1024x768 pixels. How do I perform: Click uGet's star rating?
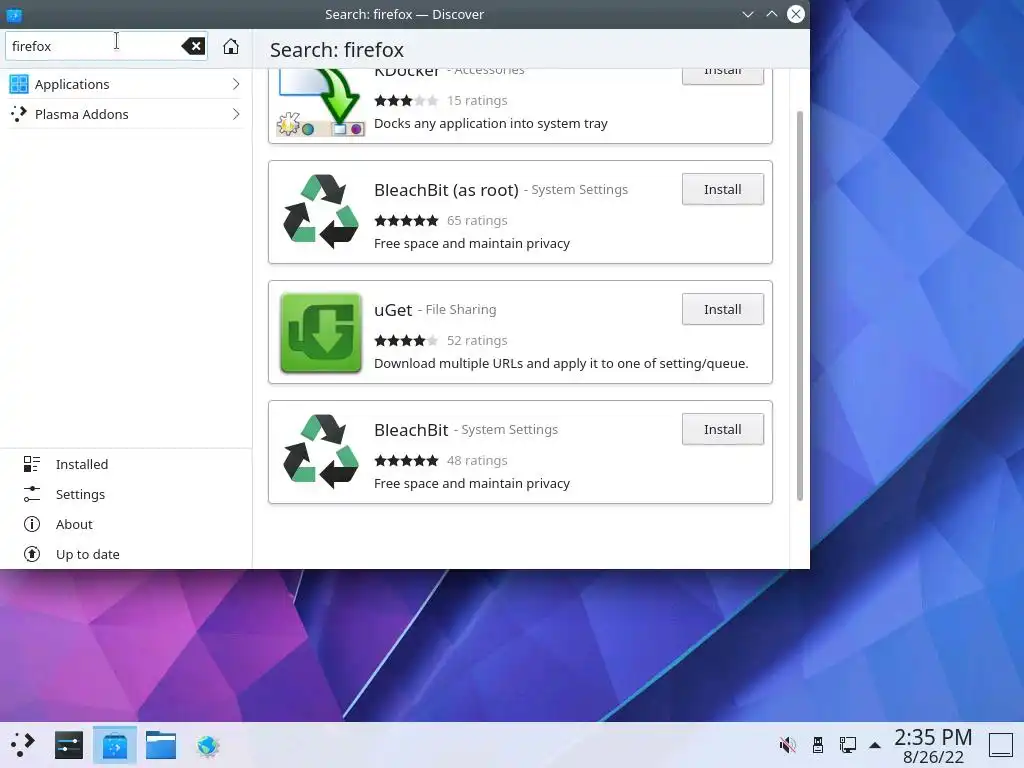tap(406, 341)
